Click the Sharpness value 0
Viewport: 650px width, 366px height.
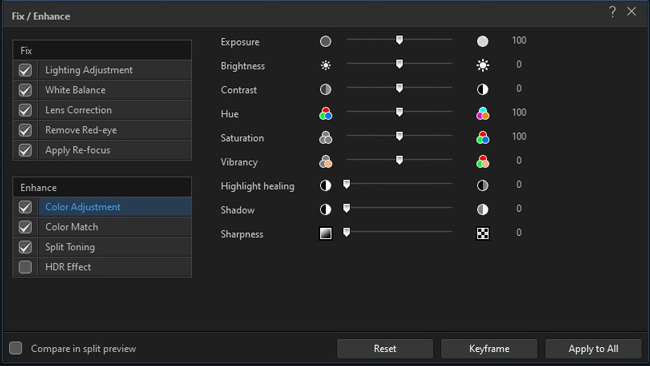519,233
